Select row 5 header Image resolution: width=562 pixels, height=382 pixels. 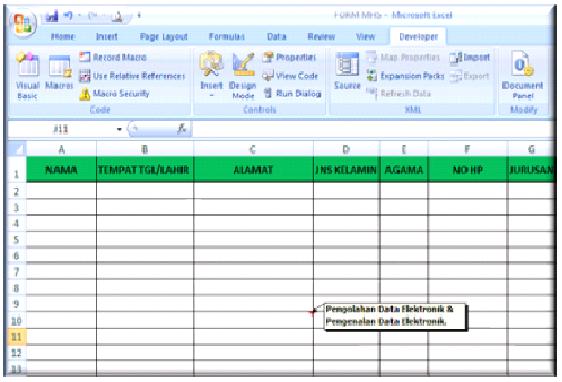point(16,239)
